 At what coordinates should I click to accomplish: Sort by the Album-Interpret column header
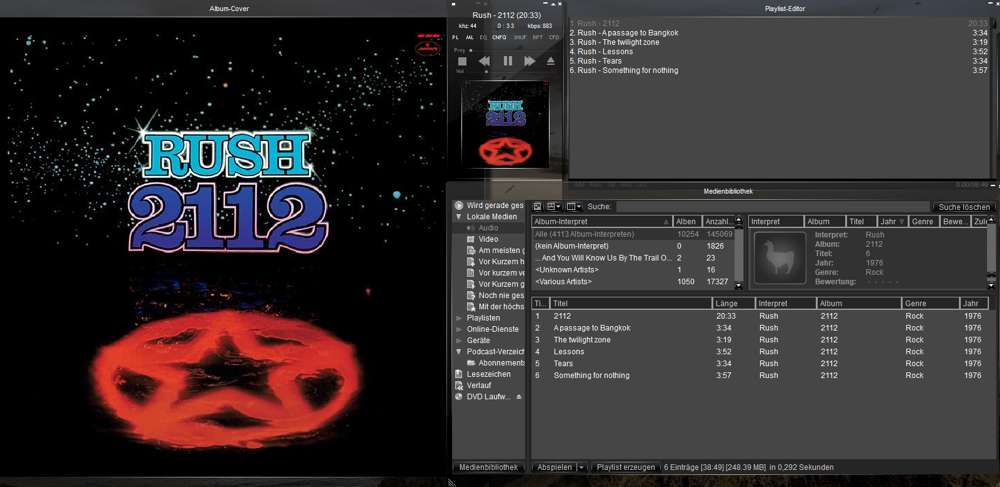pyautogui.click(x=600, y=221)
